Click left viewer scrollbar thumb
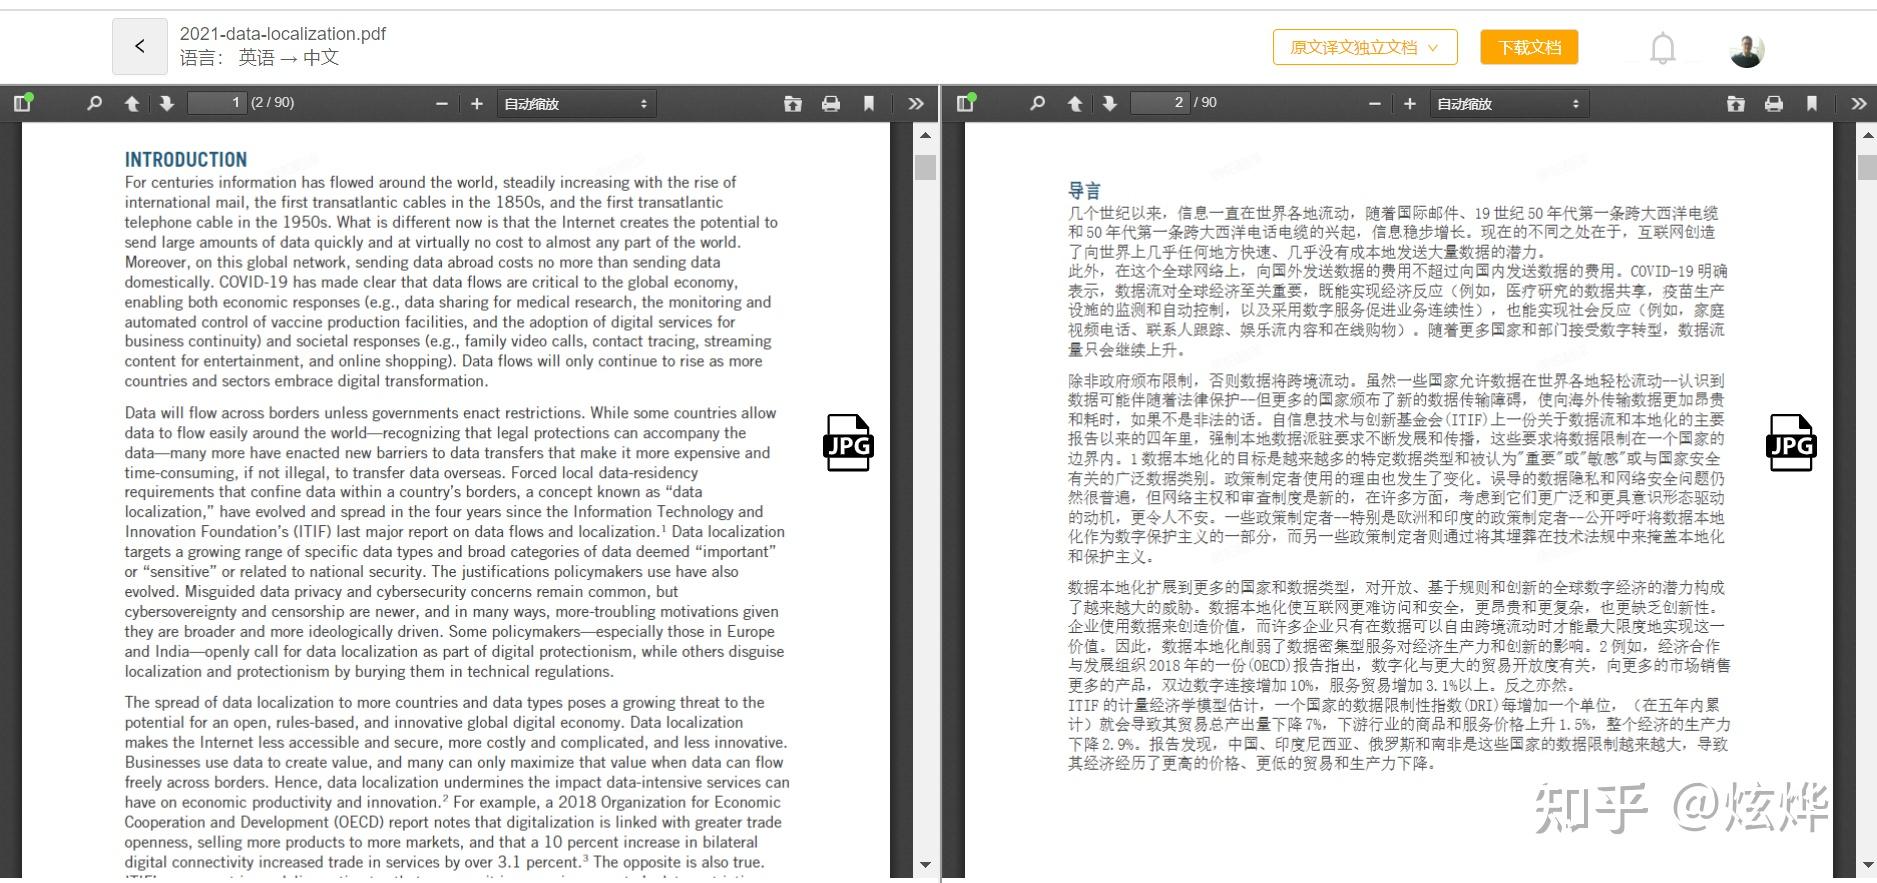 925,167
